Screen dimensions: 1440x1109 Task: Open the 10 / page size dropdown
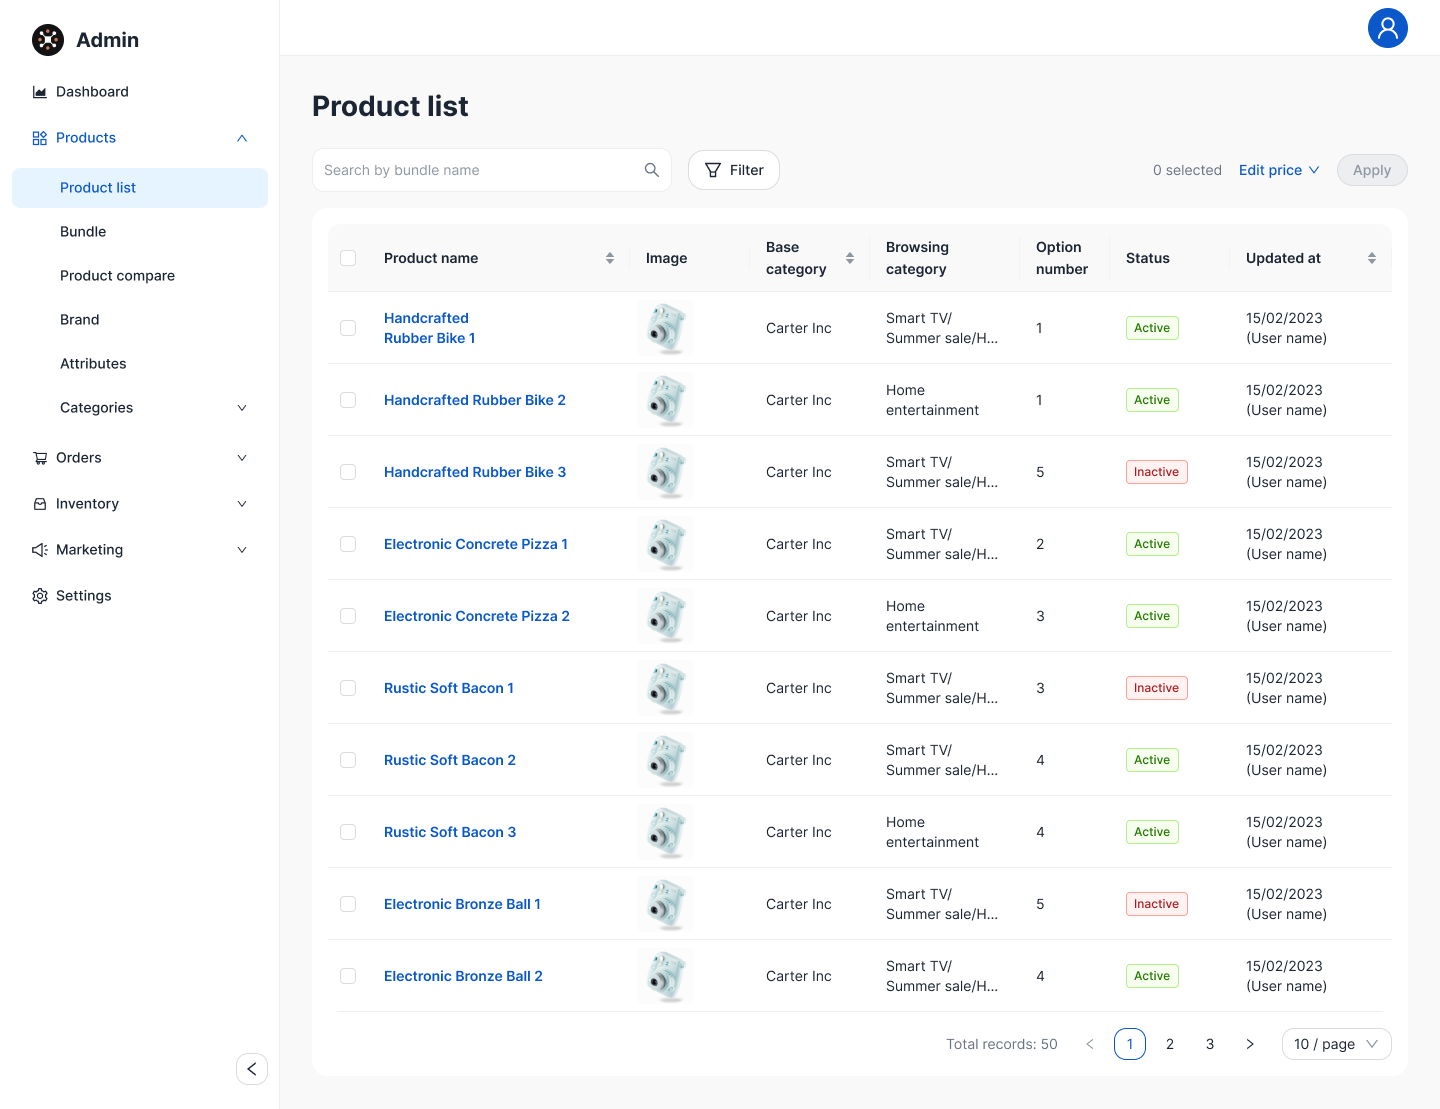[1337, 1044]
